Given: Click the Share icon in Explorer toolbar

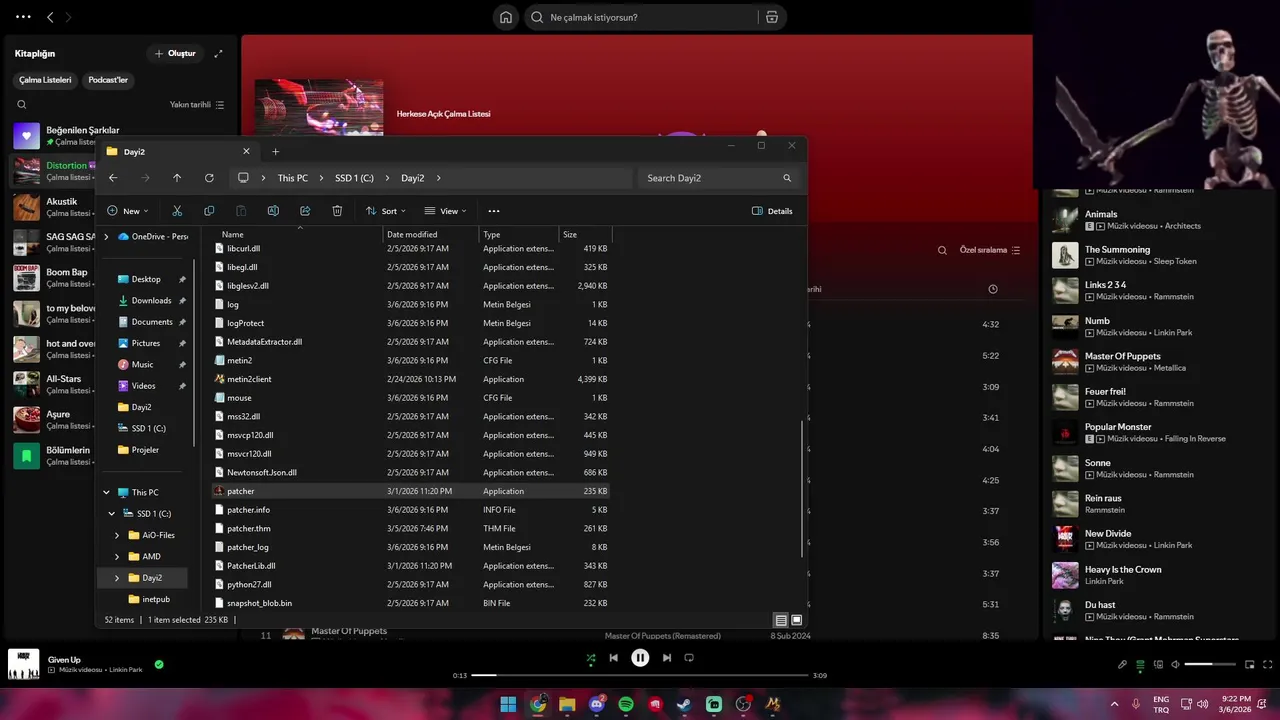Looking at the screenshot, I should point(305,211).
